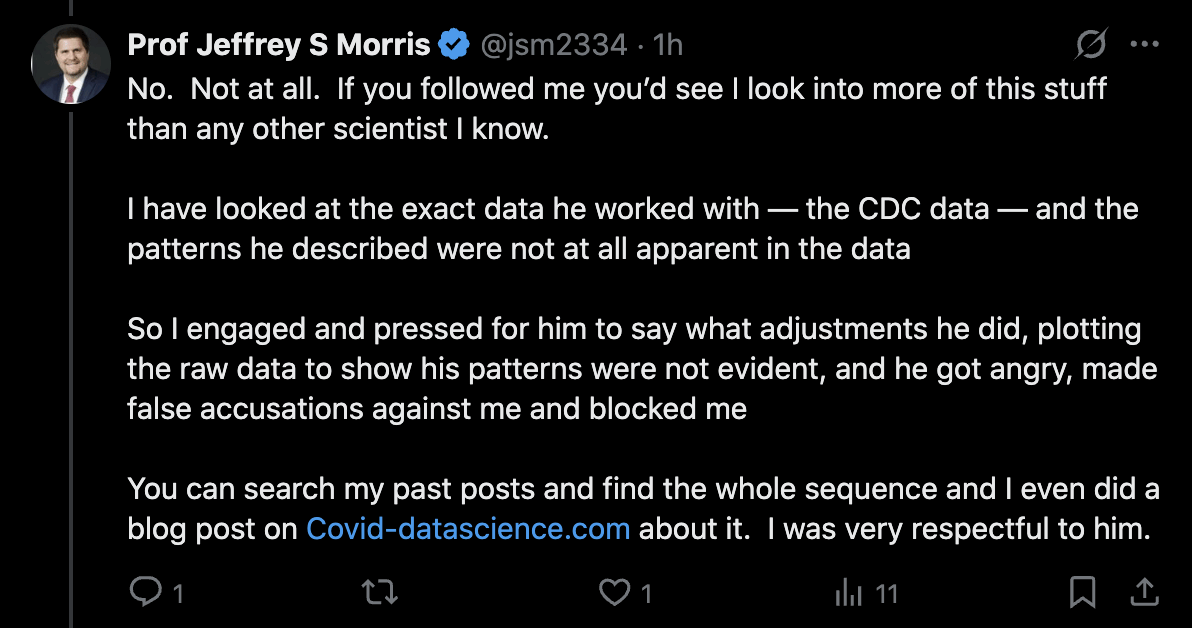
Task: Like the post with the heart
Action: pyautogui.click(x=614, y=593)
